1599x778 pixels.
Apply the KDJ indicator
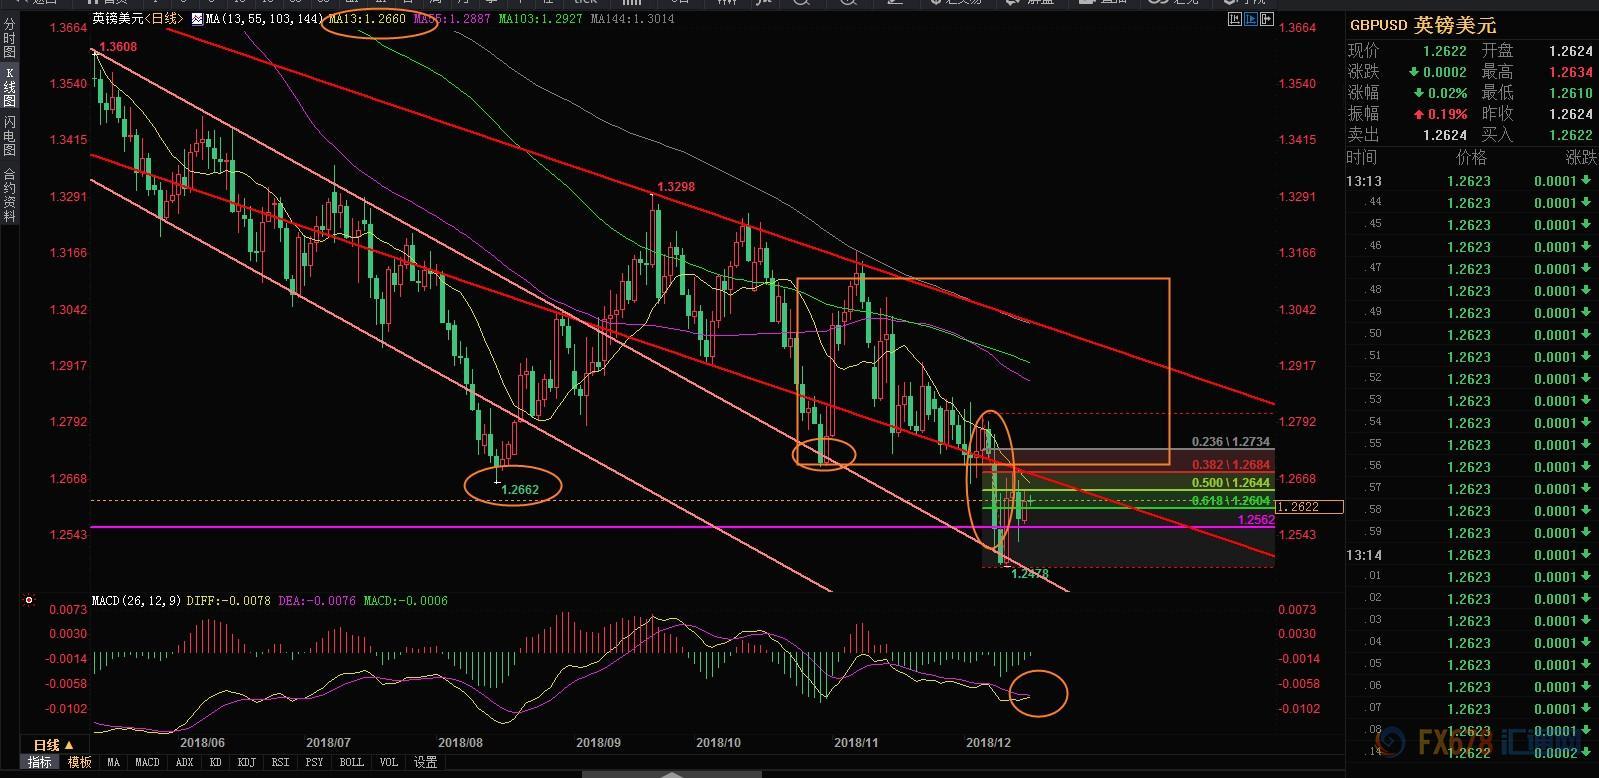[x=246, y=762]
